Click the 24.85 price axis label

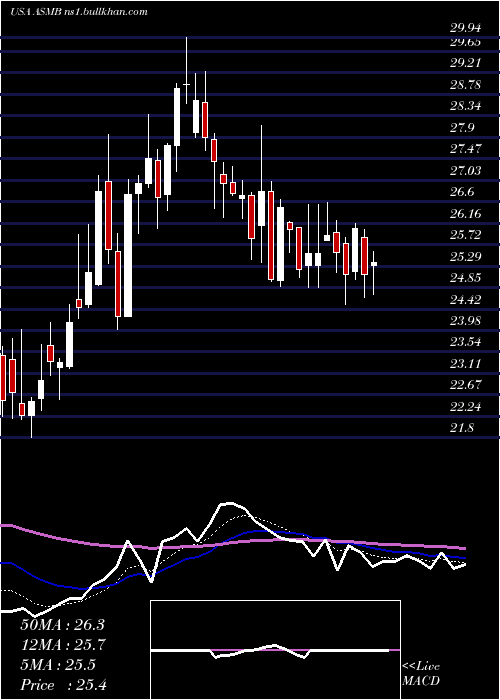pos(466,277)
